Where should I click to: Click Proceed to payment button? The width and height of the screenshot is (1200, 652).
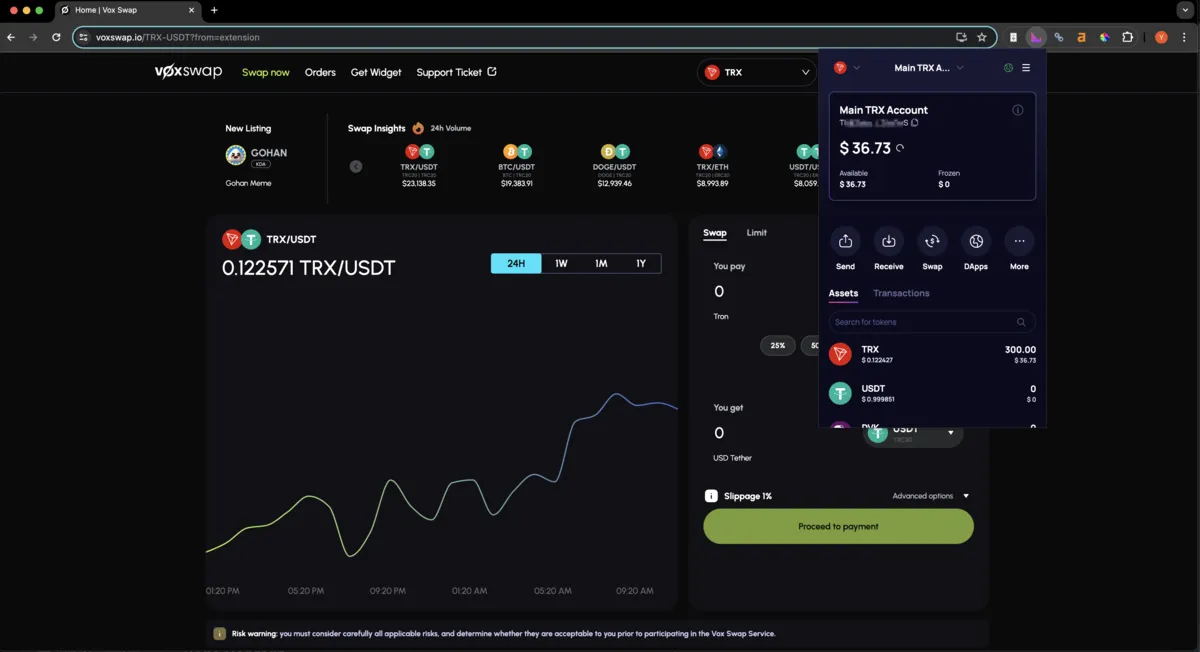pyautogui.click(x=838, y=526)
